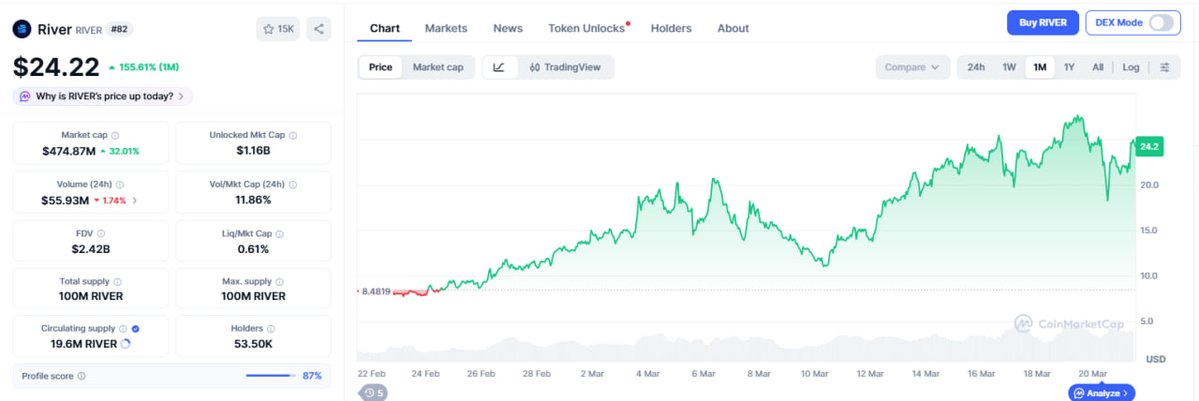Open chart events badge showing 5

(375, 393)
